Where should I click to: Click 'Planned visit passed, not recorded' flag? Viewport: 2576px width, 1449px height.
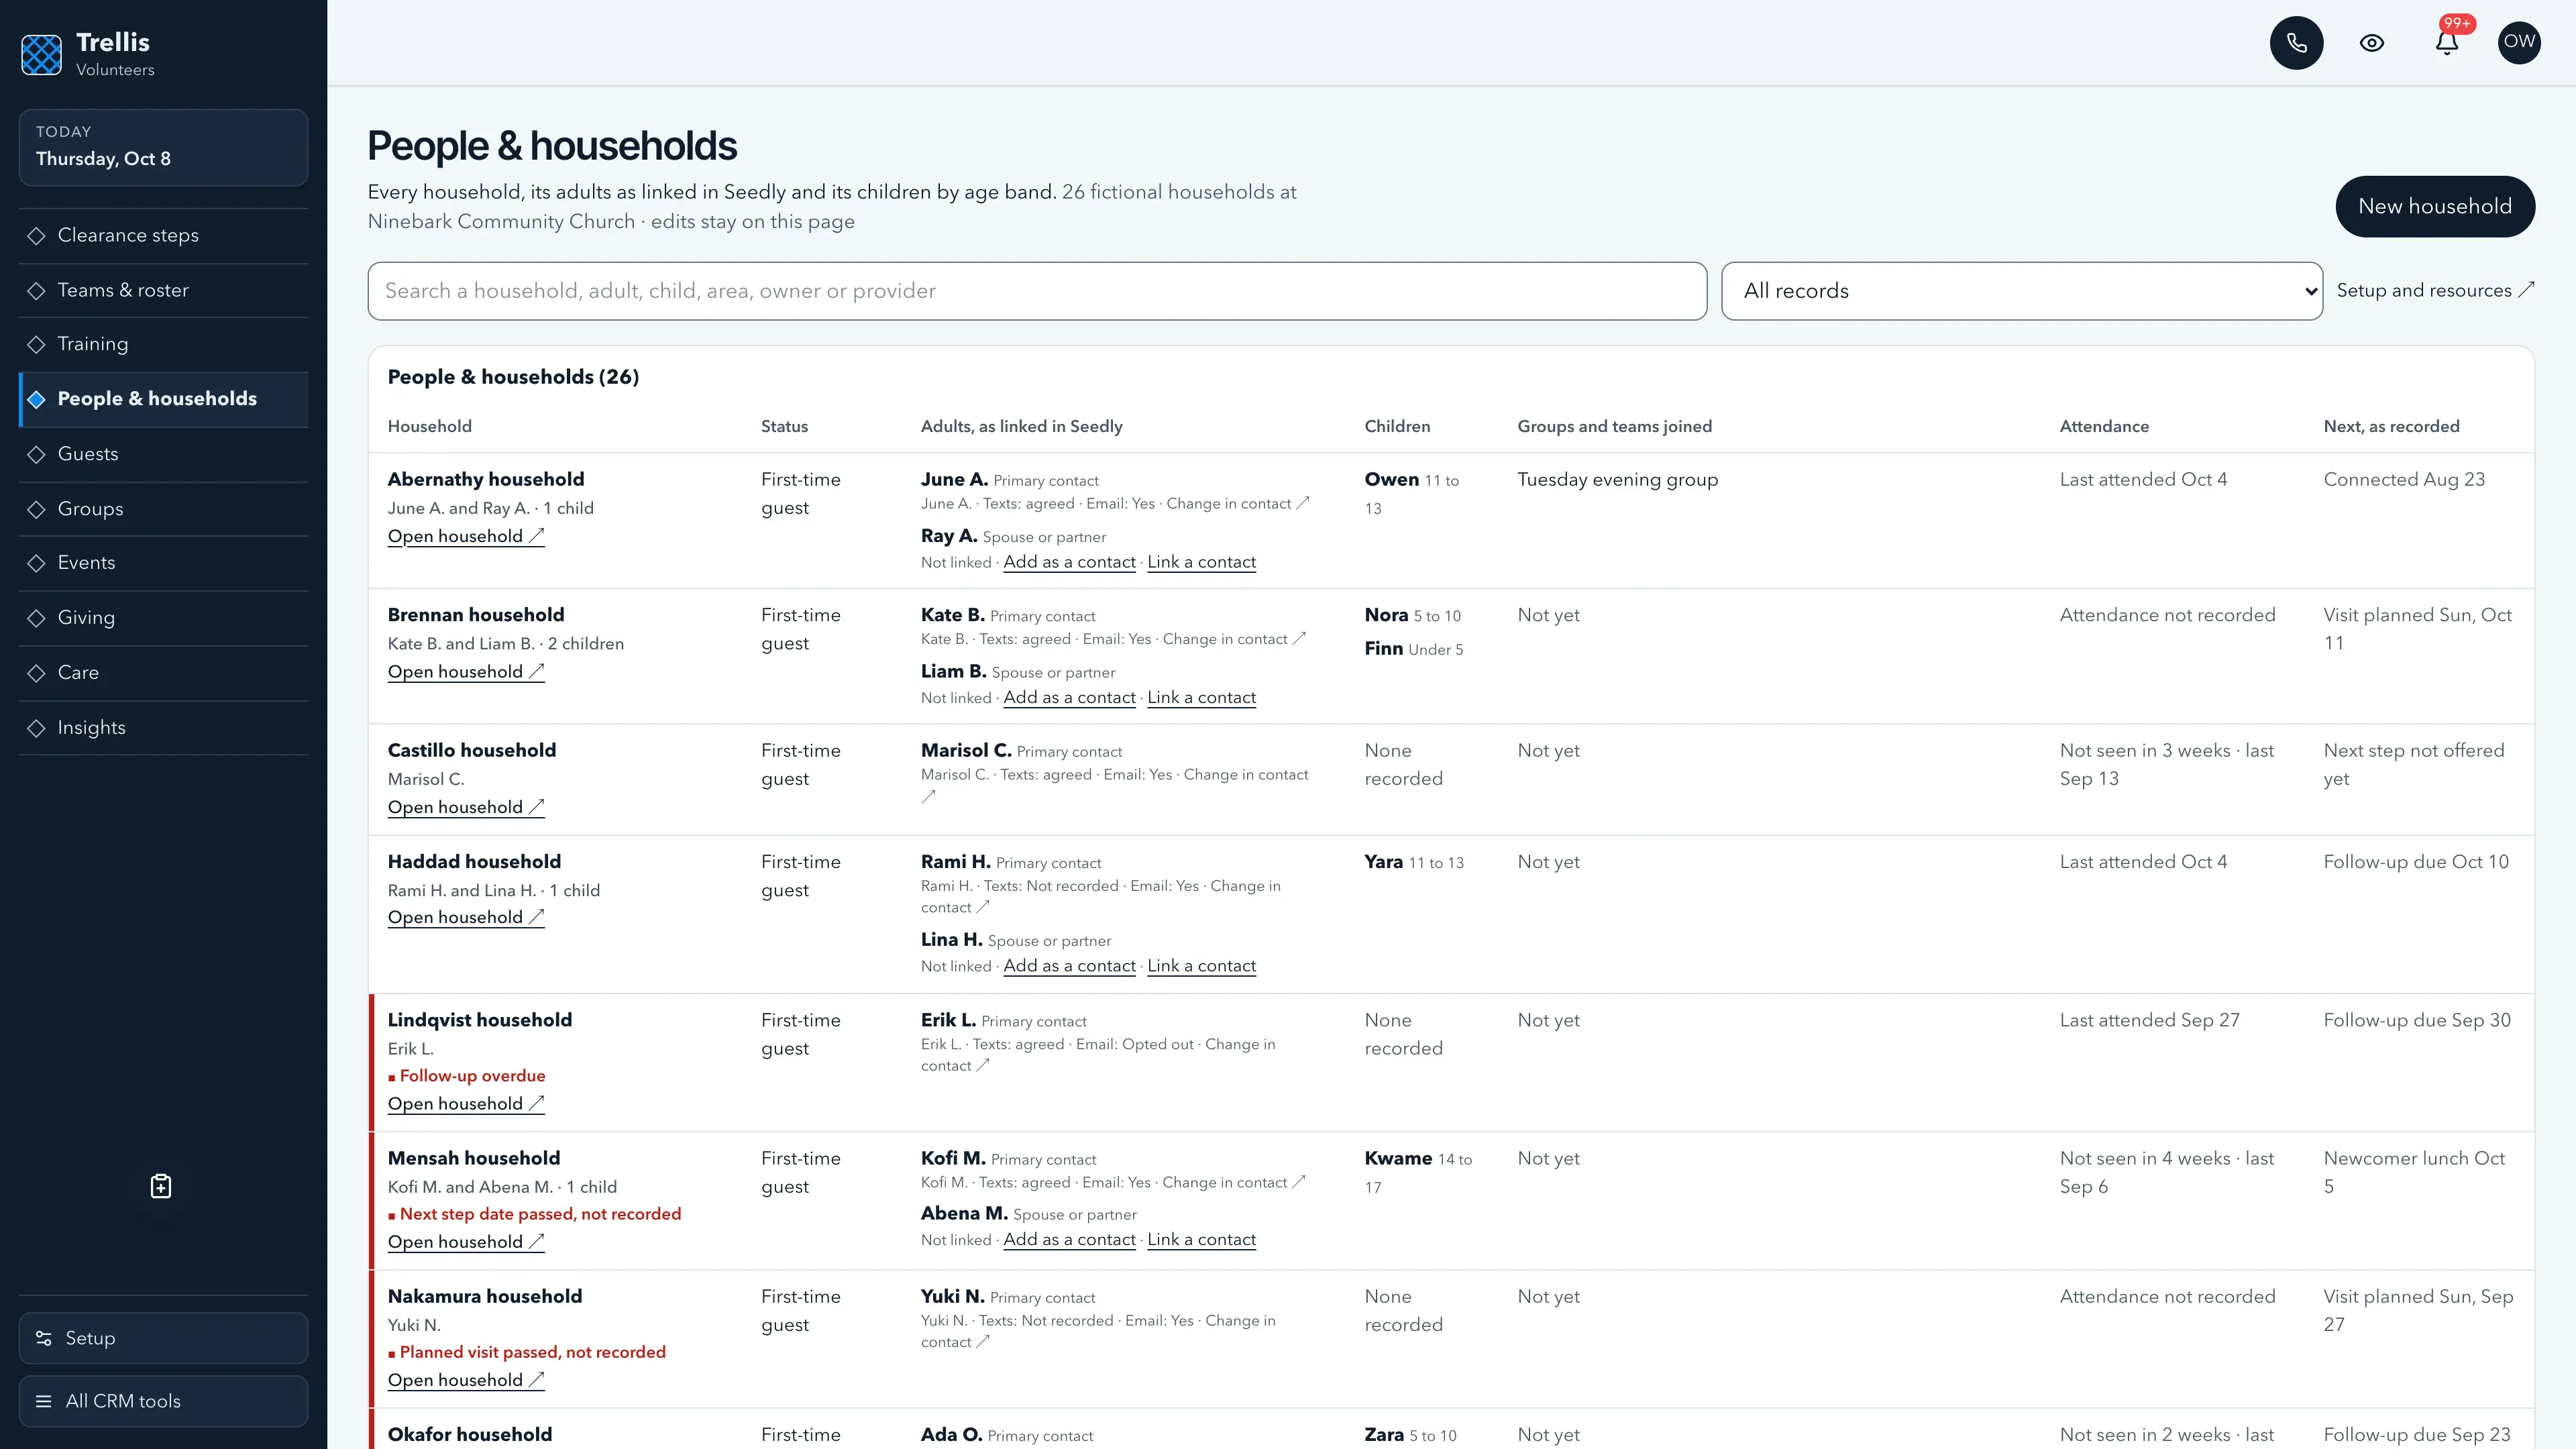click(x=527, y=1352)
